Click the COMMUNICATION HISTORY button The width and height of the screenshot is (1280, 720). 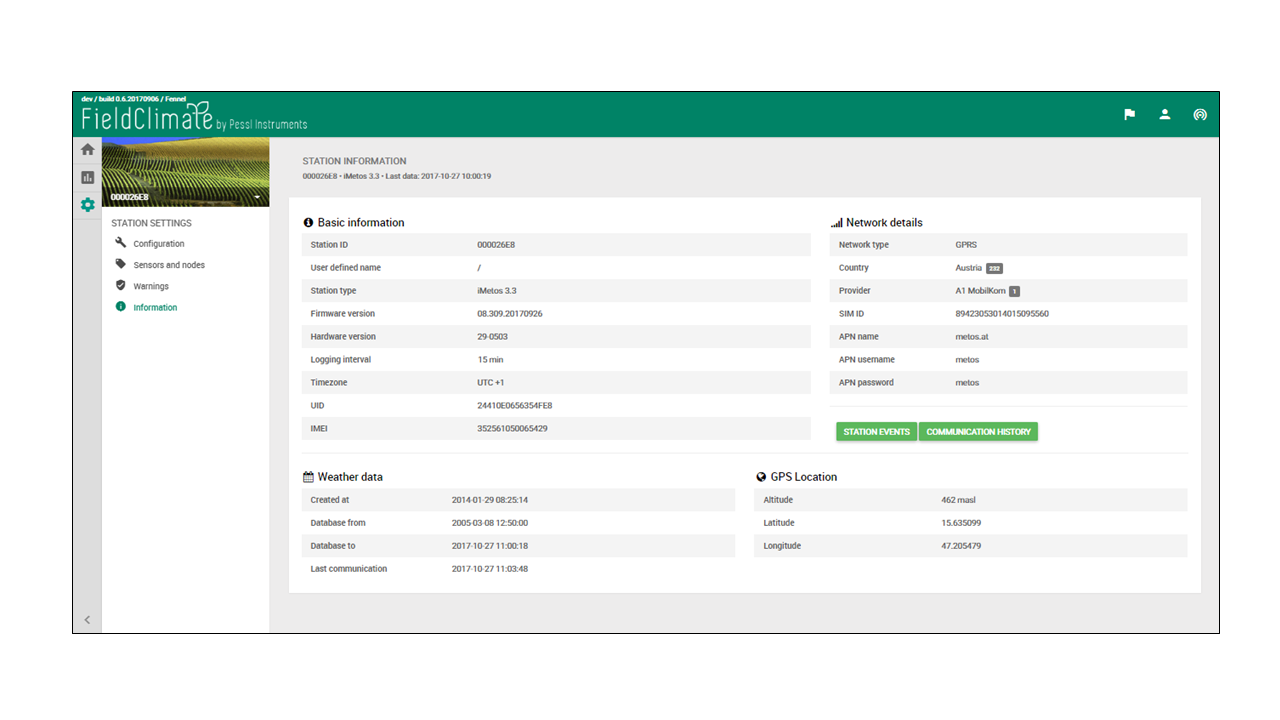coord(979,432)
